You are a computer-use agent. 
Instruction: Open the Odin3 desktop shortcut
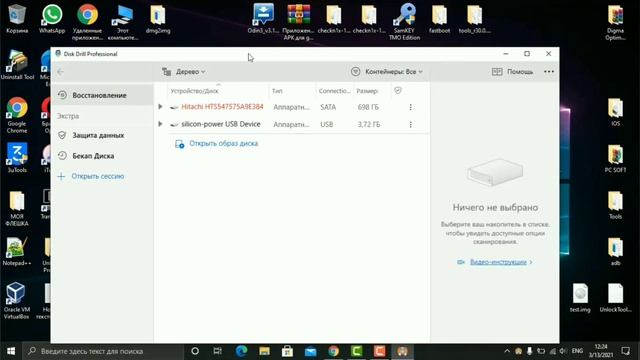coord(263,18)
